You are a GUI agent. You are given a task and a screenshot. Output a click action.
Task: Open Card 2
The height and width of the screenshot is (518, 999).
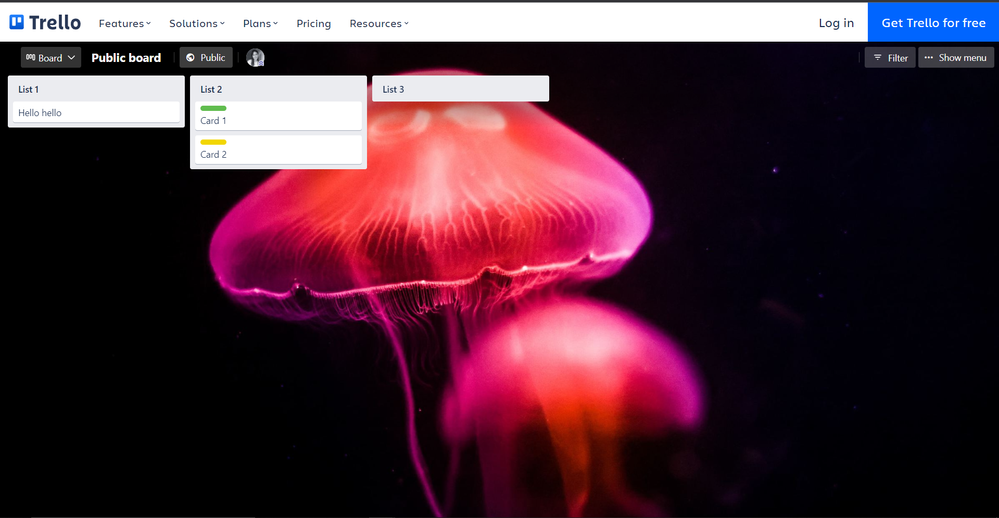tap(278, 150)
